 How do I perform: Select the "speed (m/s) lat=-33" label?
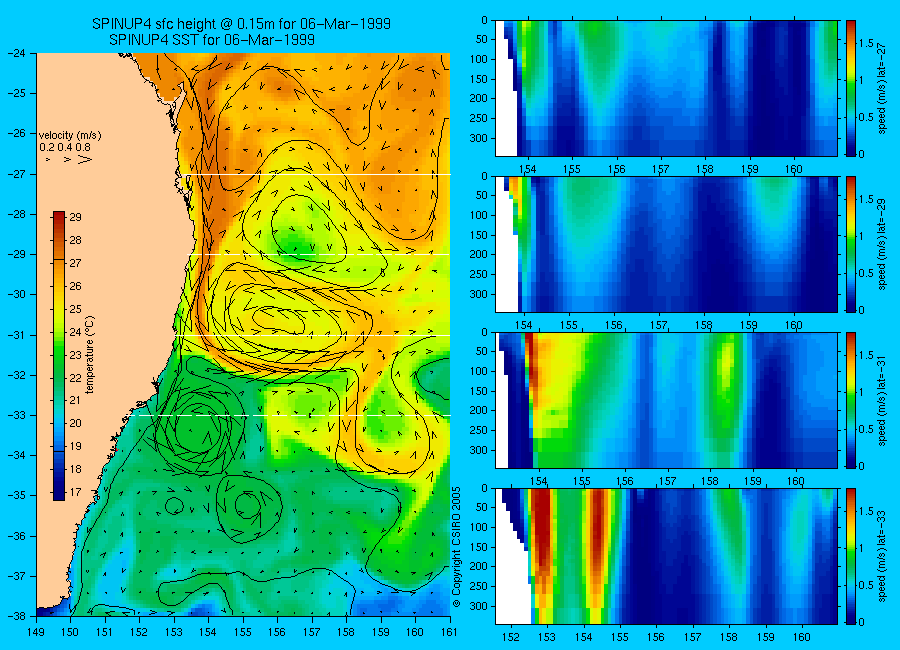[882, 556]
